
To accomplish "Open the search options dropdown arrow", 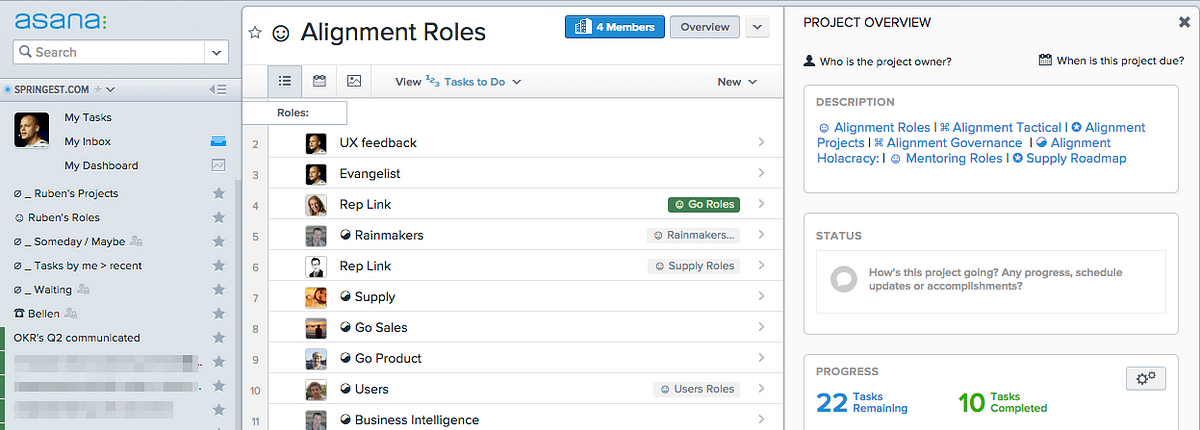I will [216, 52].
